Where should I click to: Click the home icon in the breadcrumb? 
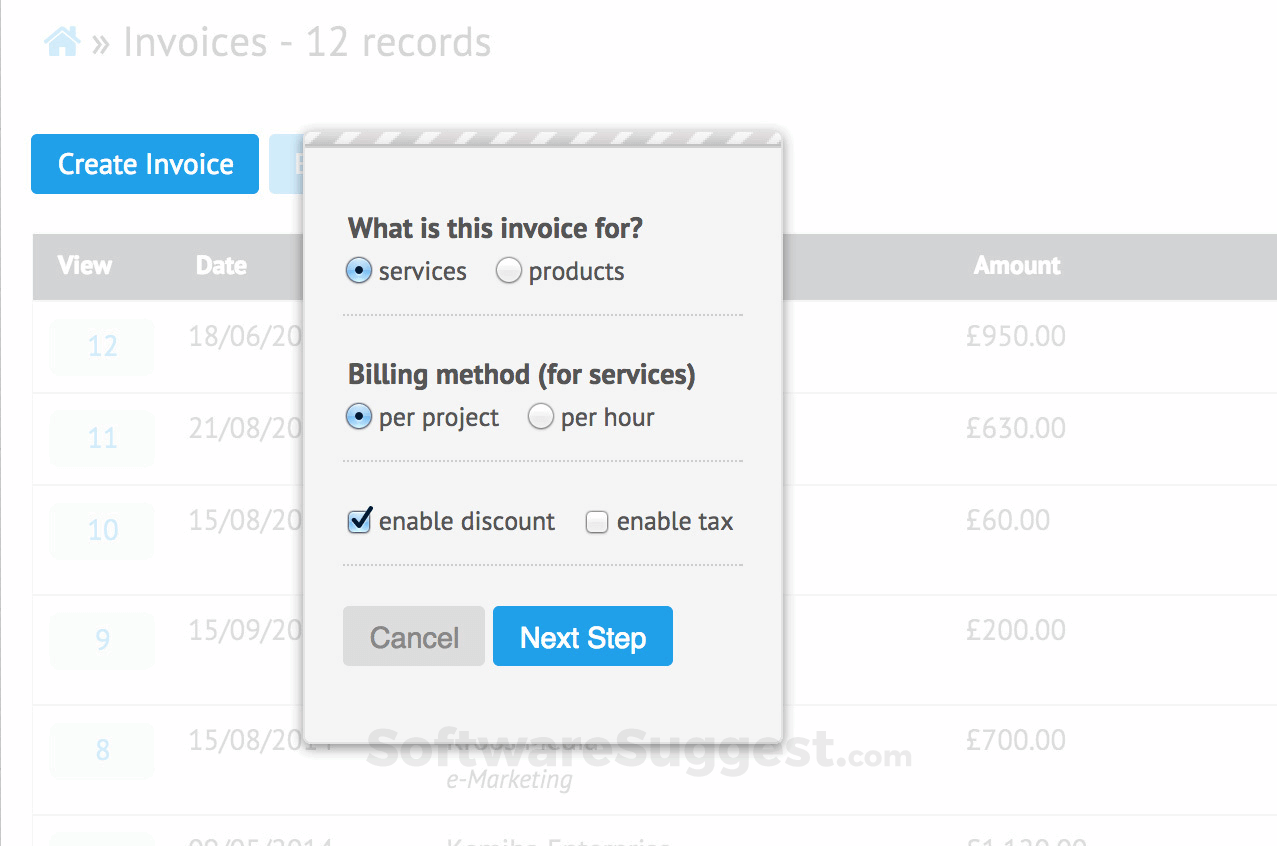pyautogui.click(x=62, y=43)
